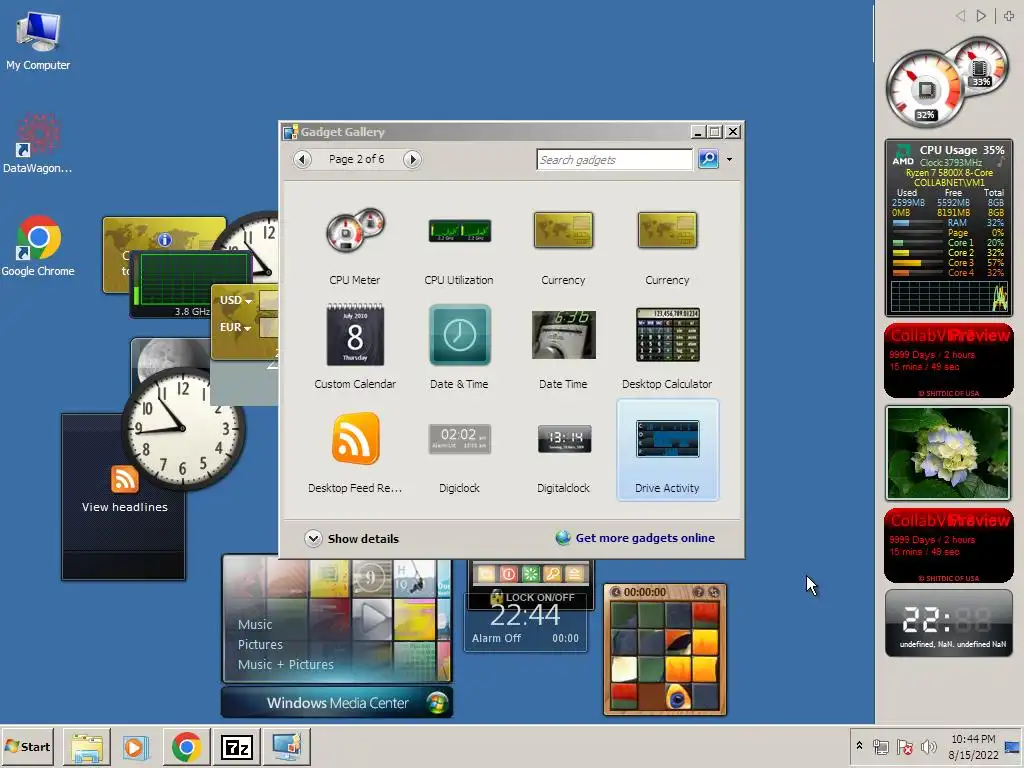The image size is (1024, 768).
Task: Select the Desktop Calculator gadget
Action: pos(667,348)
